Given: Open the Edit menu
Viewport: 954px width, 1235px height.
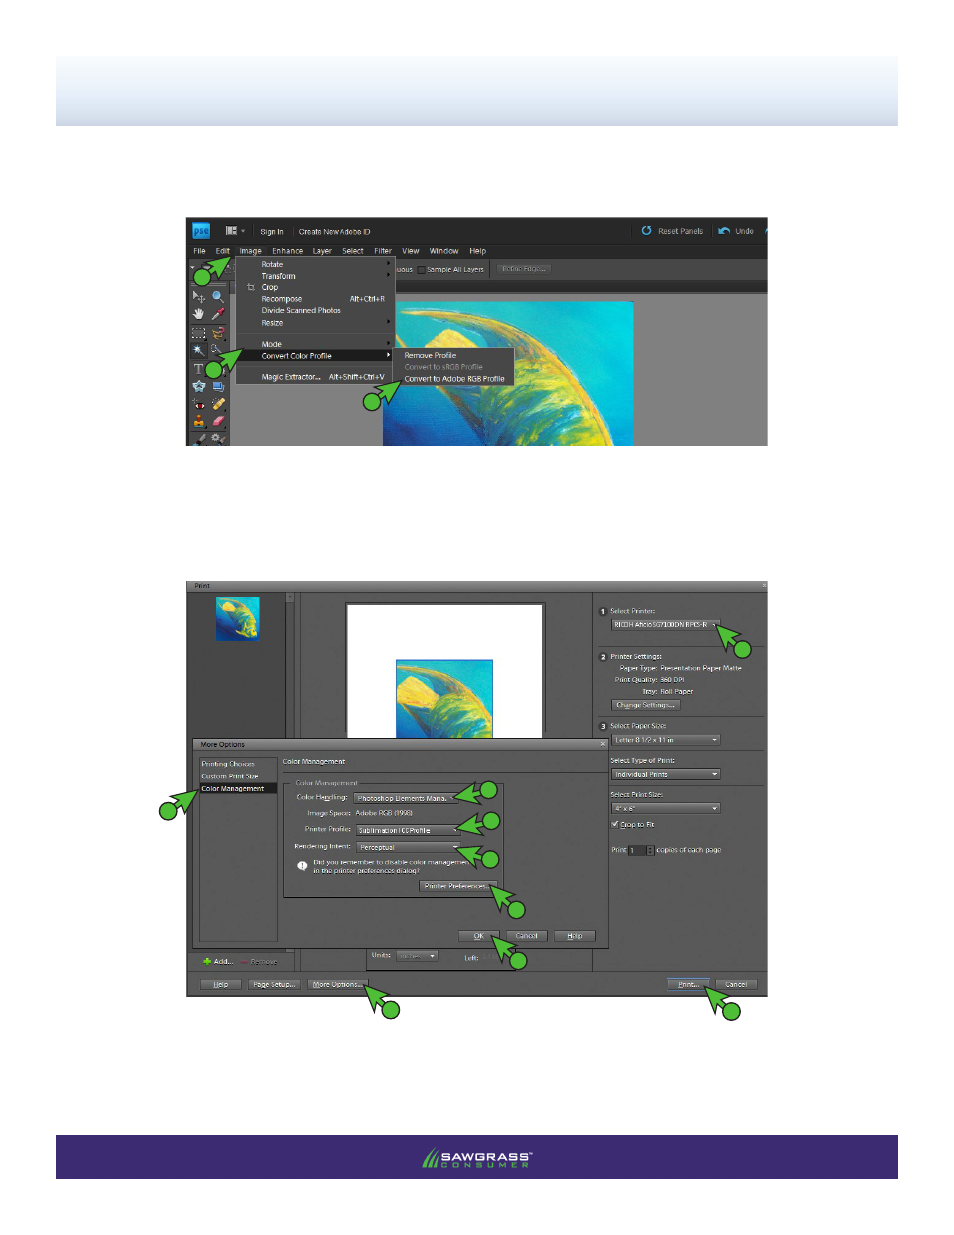Looking at the screenshot, I should [x=222, y=251].
